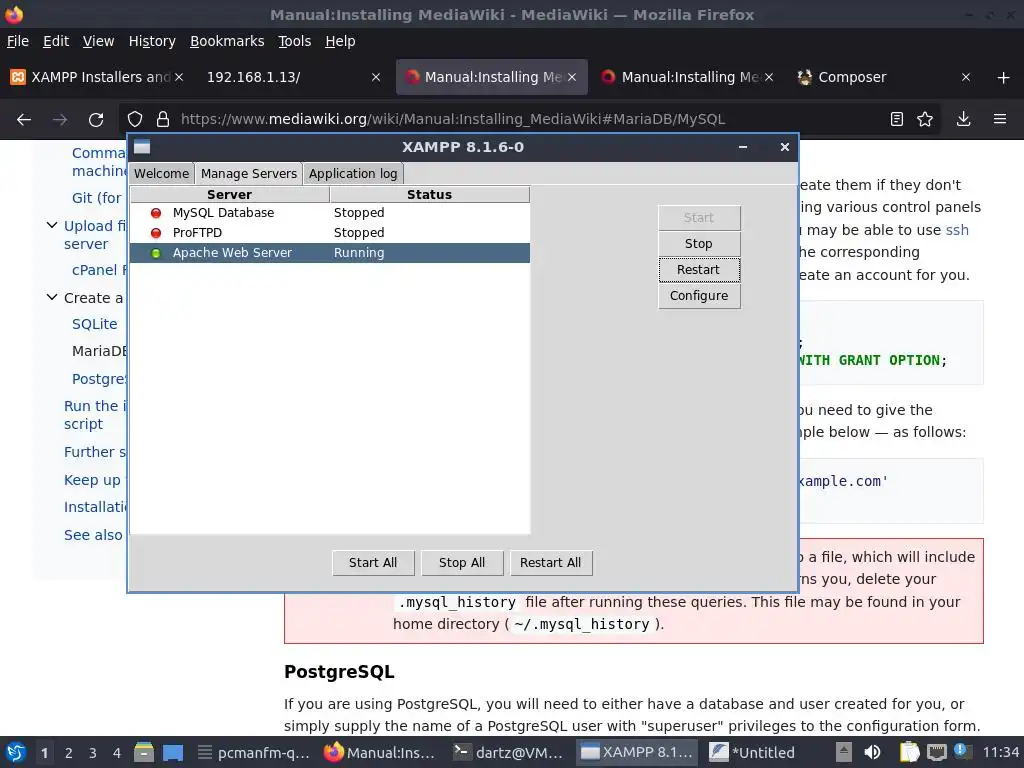The height and width of the screenshot is (768, 1024).
Task: Open Keep up sidebar link
Action: pos(92,480)
